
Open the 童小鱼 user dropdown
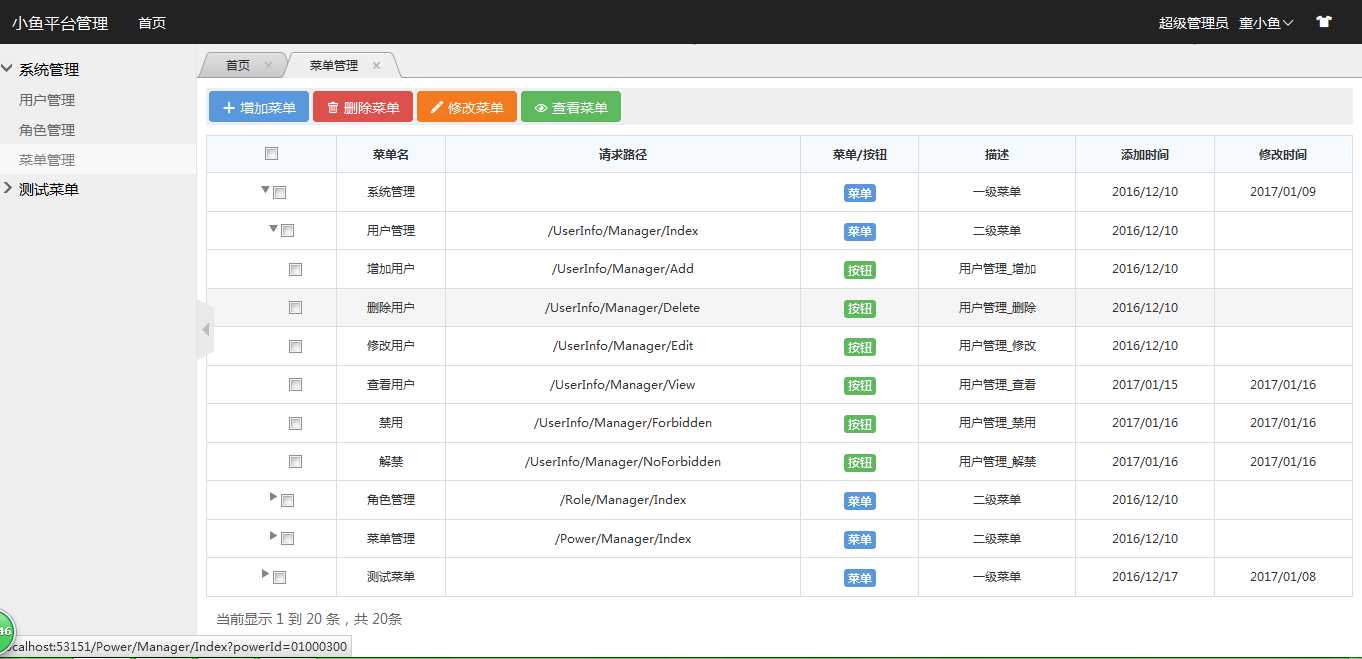coord(1266,23)
